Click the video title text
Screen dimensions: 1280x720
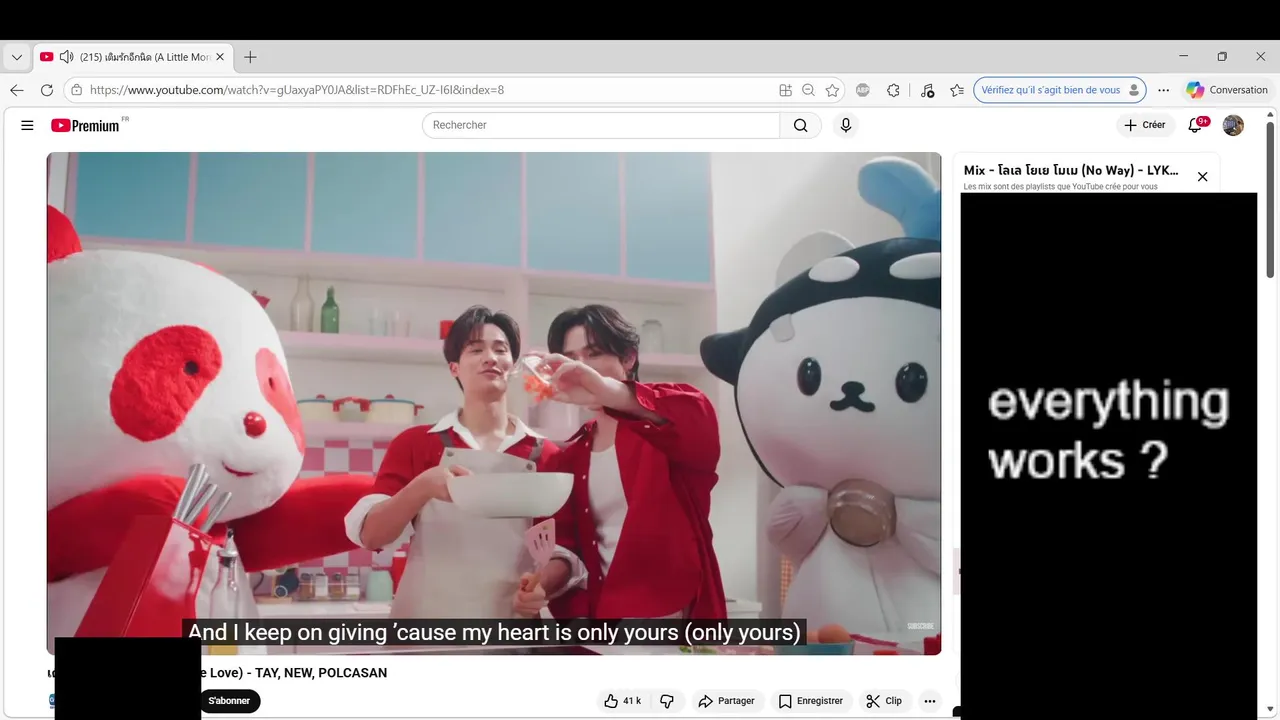click(x=217, y=673)
